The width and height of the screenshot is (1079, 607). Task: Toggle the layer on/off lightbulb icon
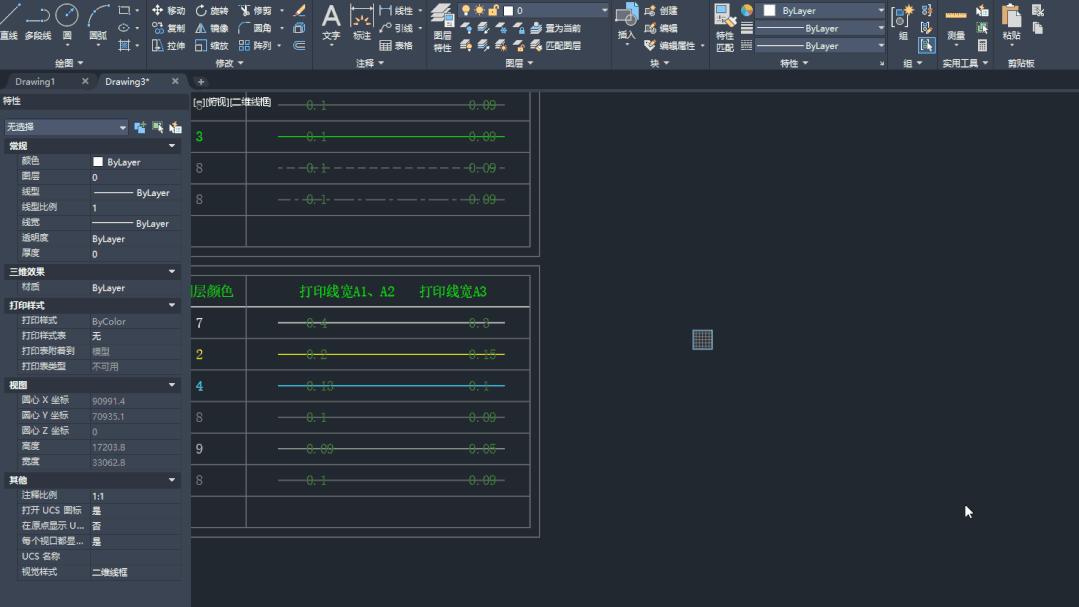click(x=466, y=10)
